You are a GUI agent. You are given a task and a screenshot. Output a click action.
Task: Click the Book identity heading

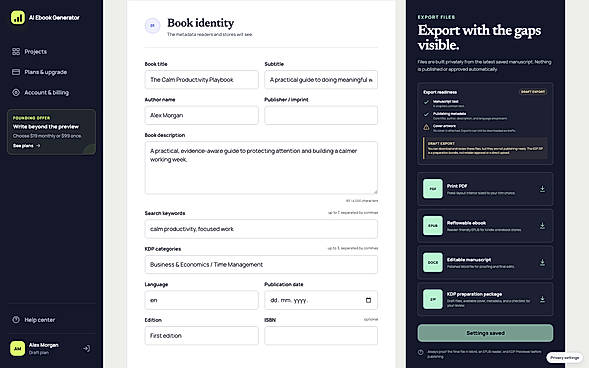pyautogui.click(x=201, y=23)
